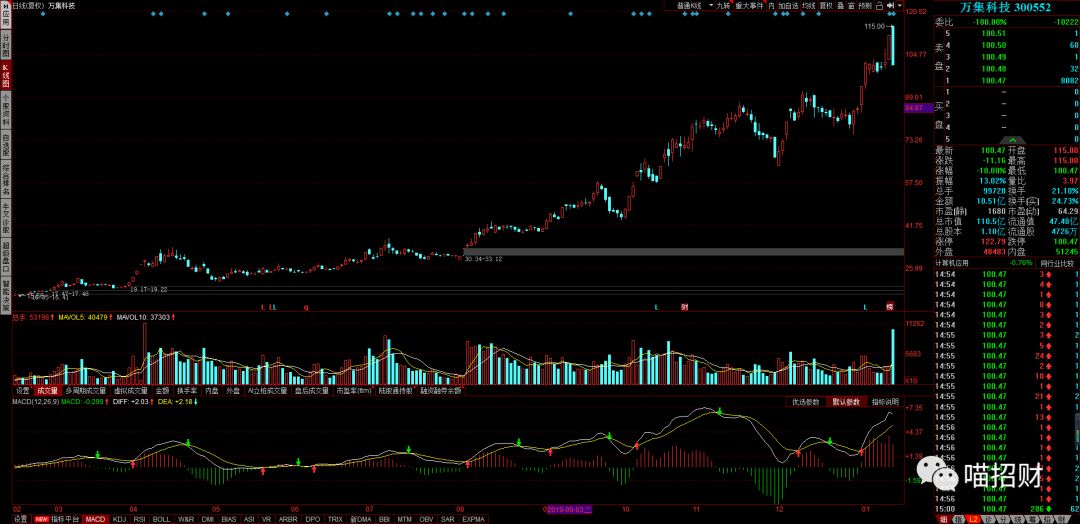Select the 内盘 indicator tab
Screen dimensions: 1080x524
point(211,390)
